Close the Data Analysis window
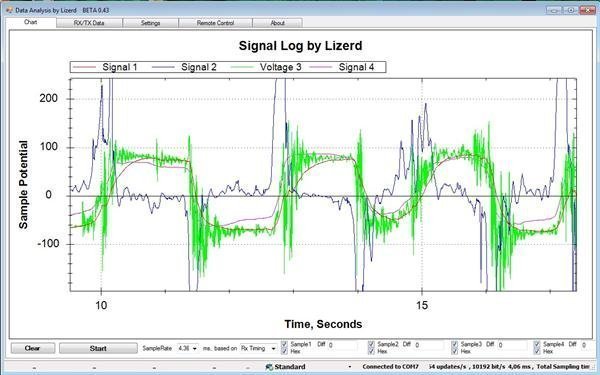Image resolution: width=600 pixels, height=375 pixels. (587, 10)
